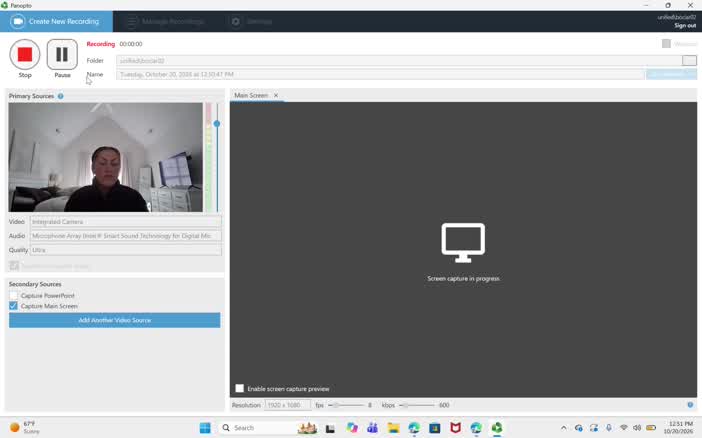Click the OneDrive tray icon

(x=578, y=428)
